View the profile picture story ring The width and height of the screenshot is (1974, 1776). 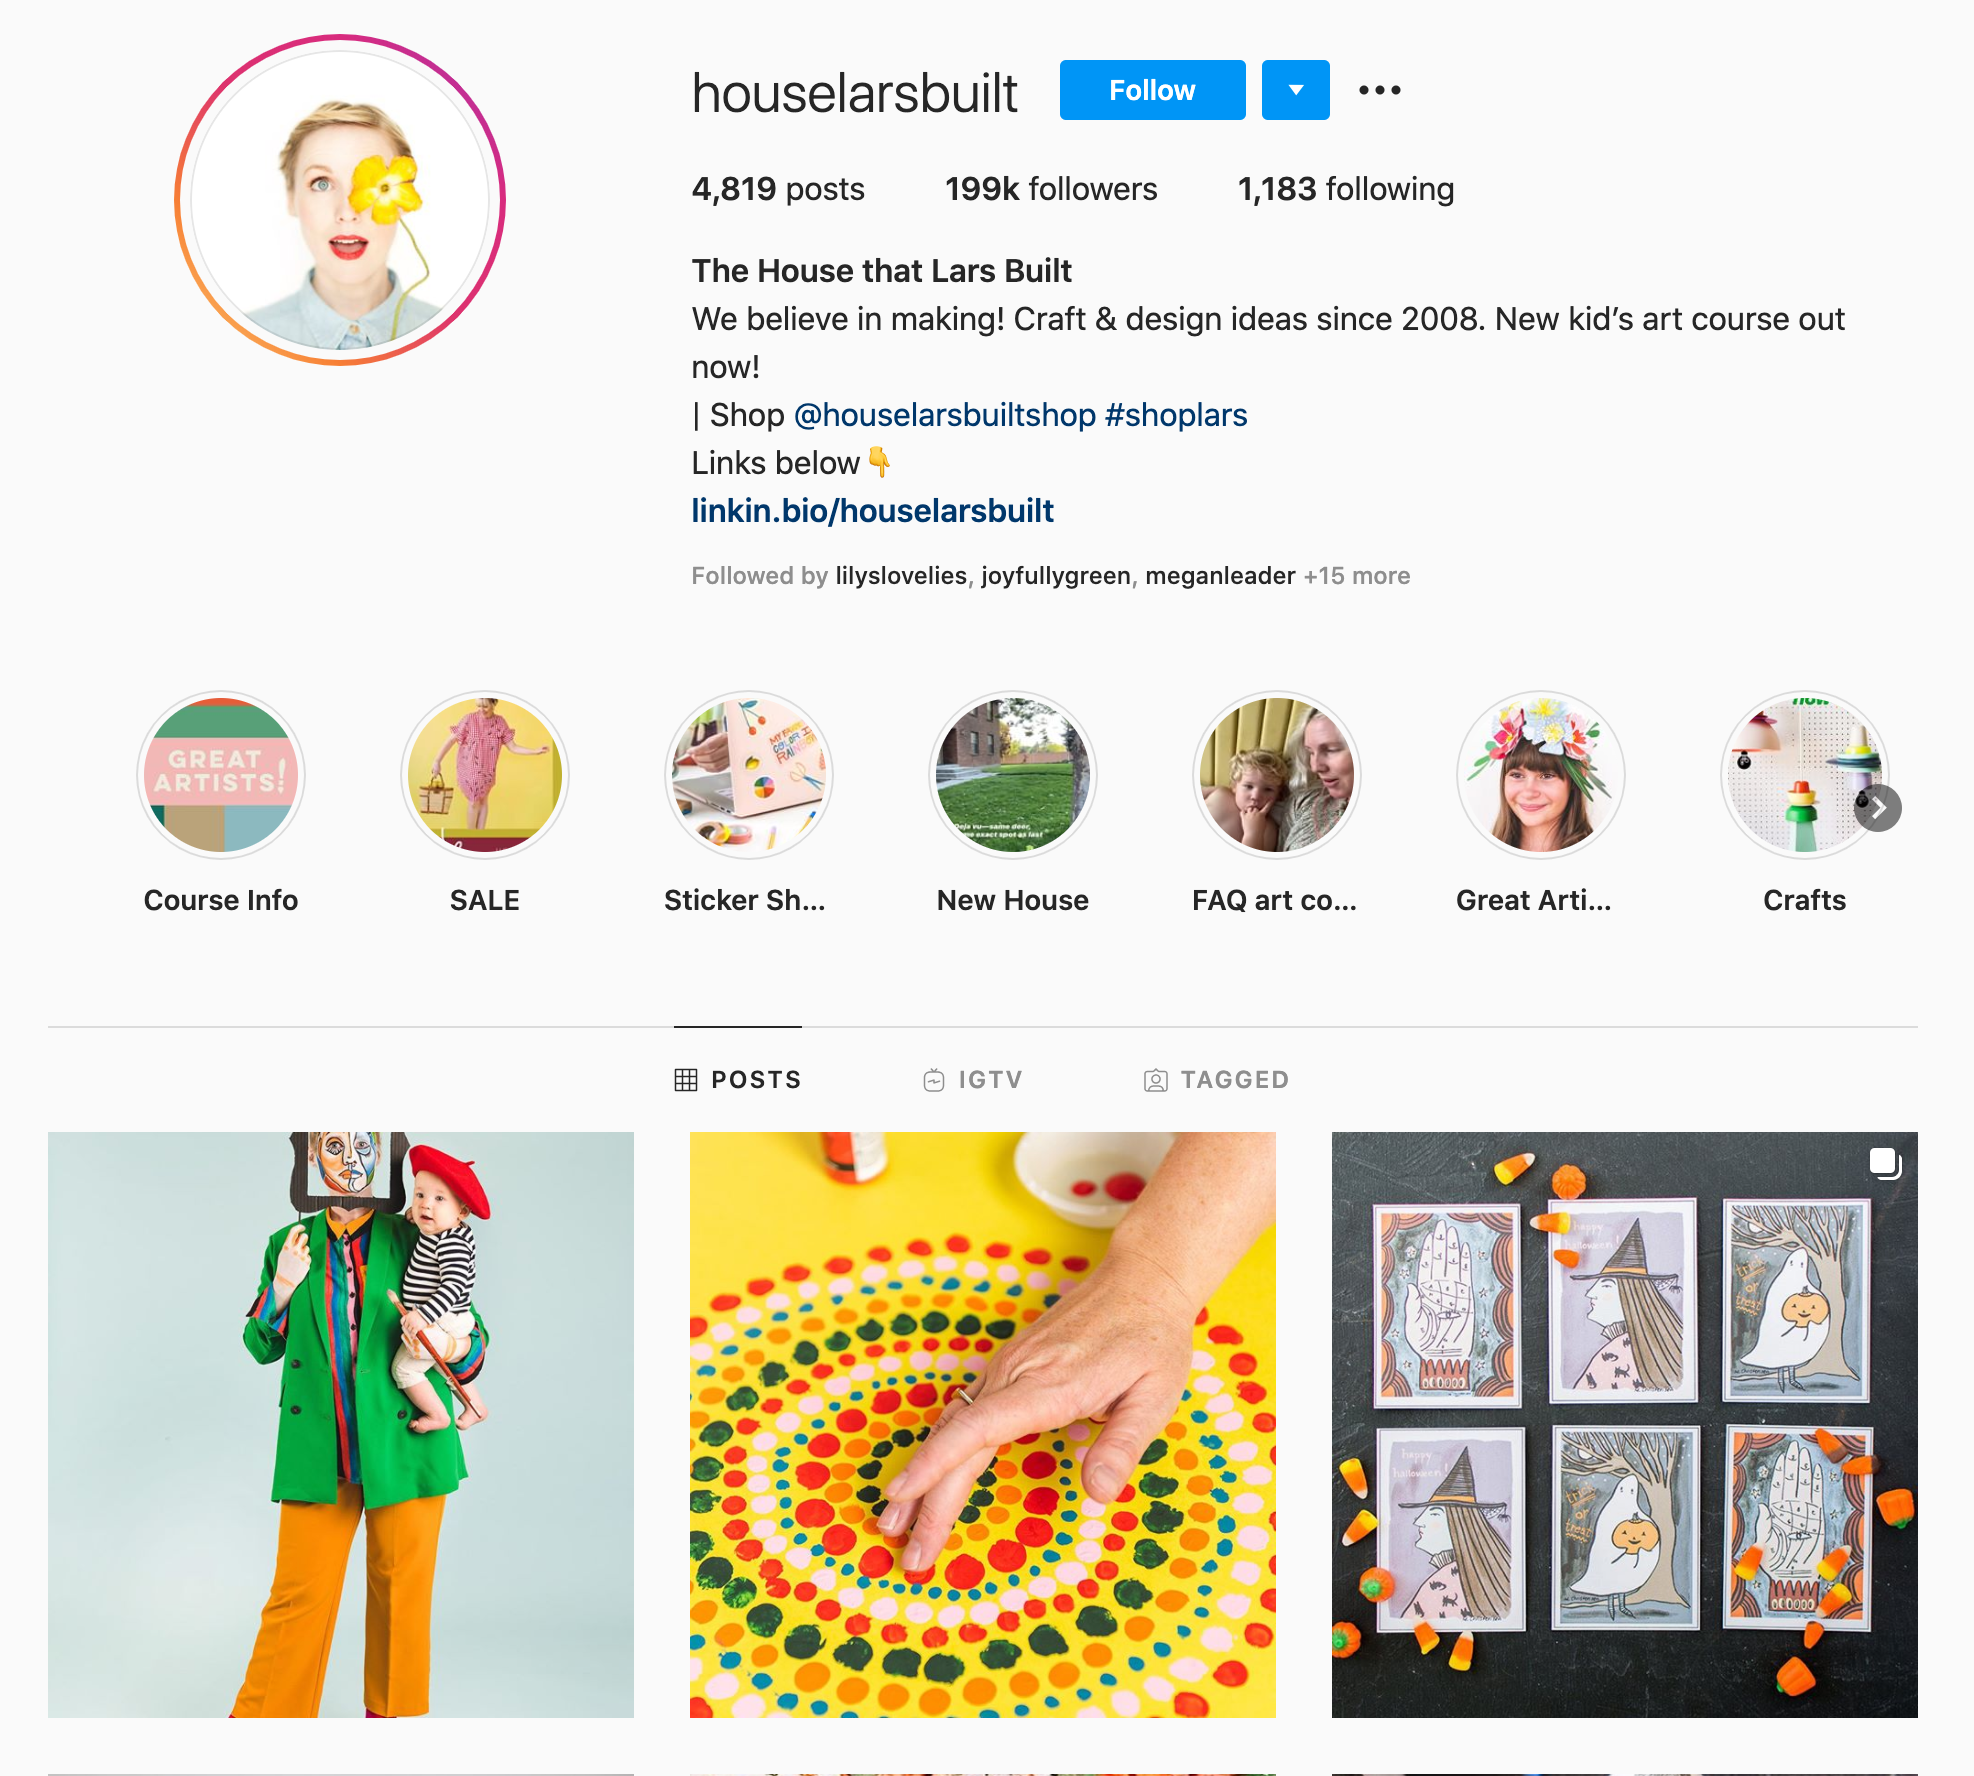click(x=340, y=200)
